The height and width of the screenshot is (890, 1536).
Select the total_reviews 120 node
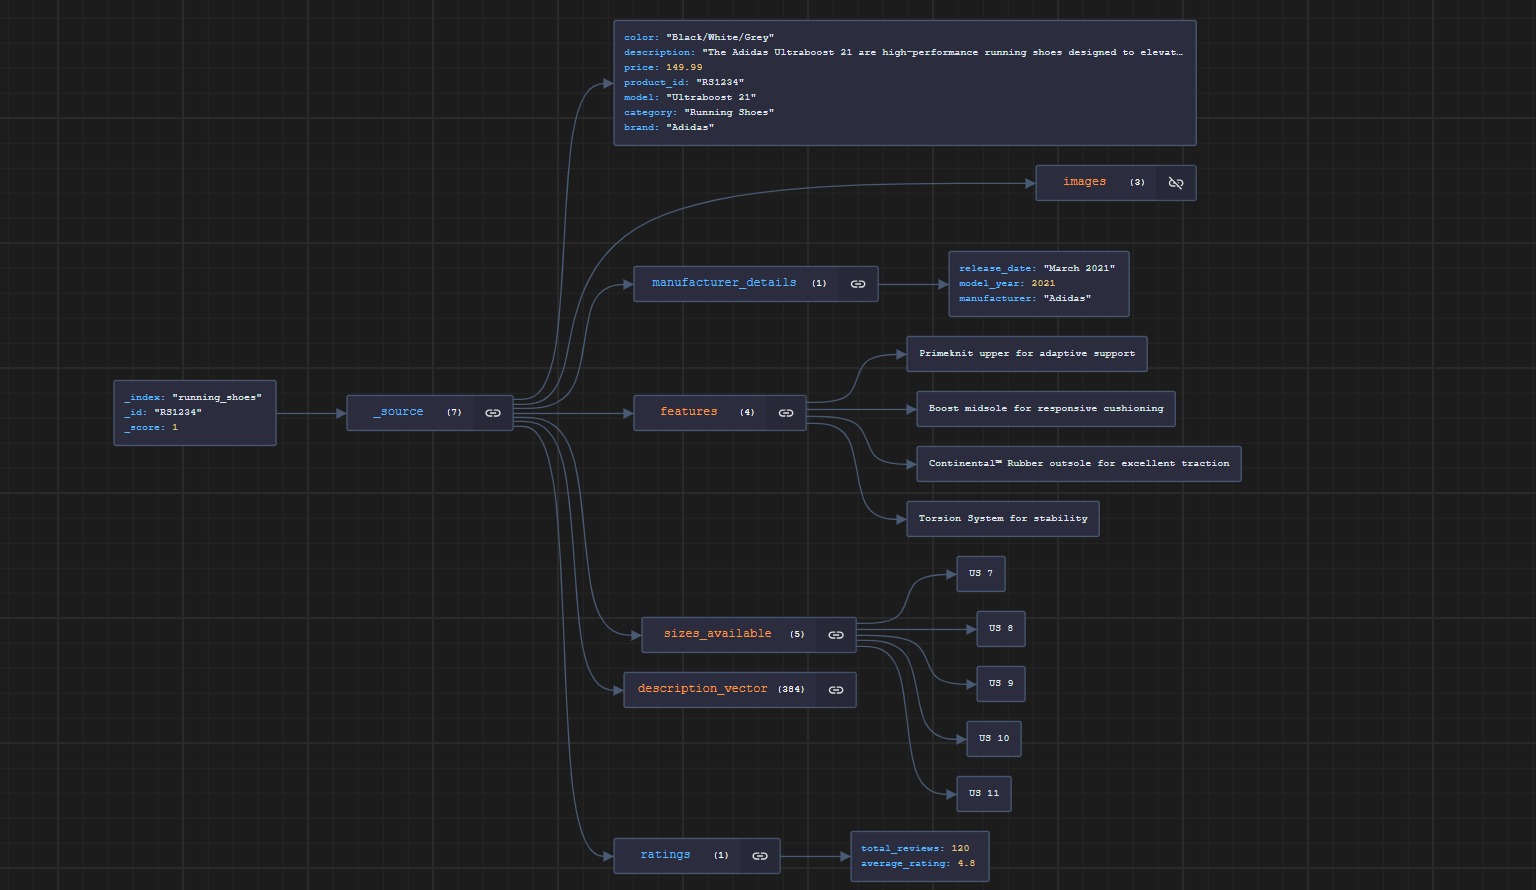[920, 856]
